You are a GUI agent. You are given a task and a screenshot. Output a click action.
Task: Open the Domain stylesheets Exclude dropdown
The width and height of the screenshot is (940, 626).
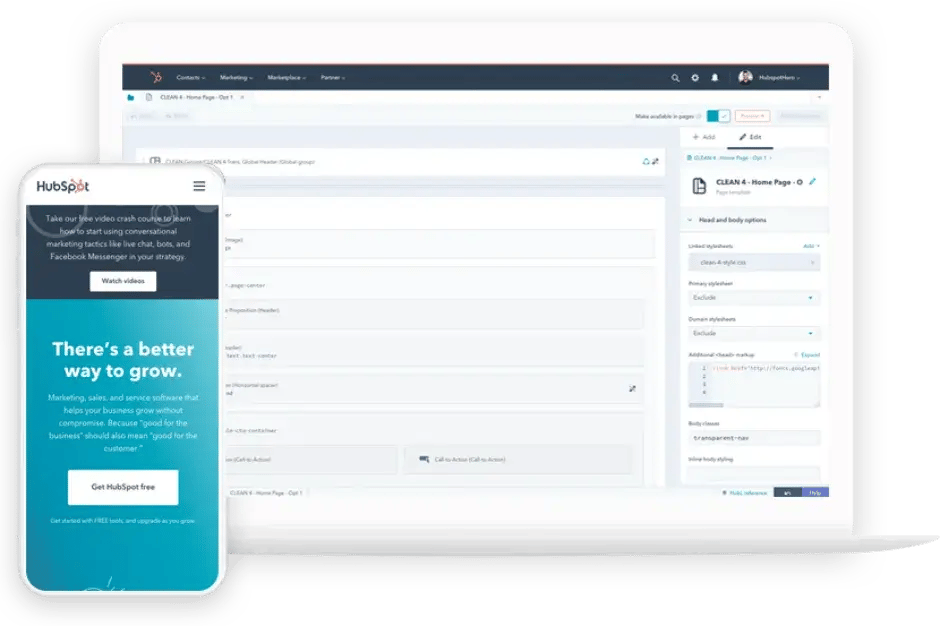click(752, 332)
